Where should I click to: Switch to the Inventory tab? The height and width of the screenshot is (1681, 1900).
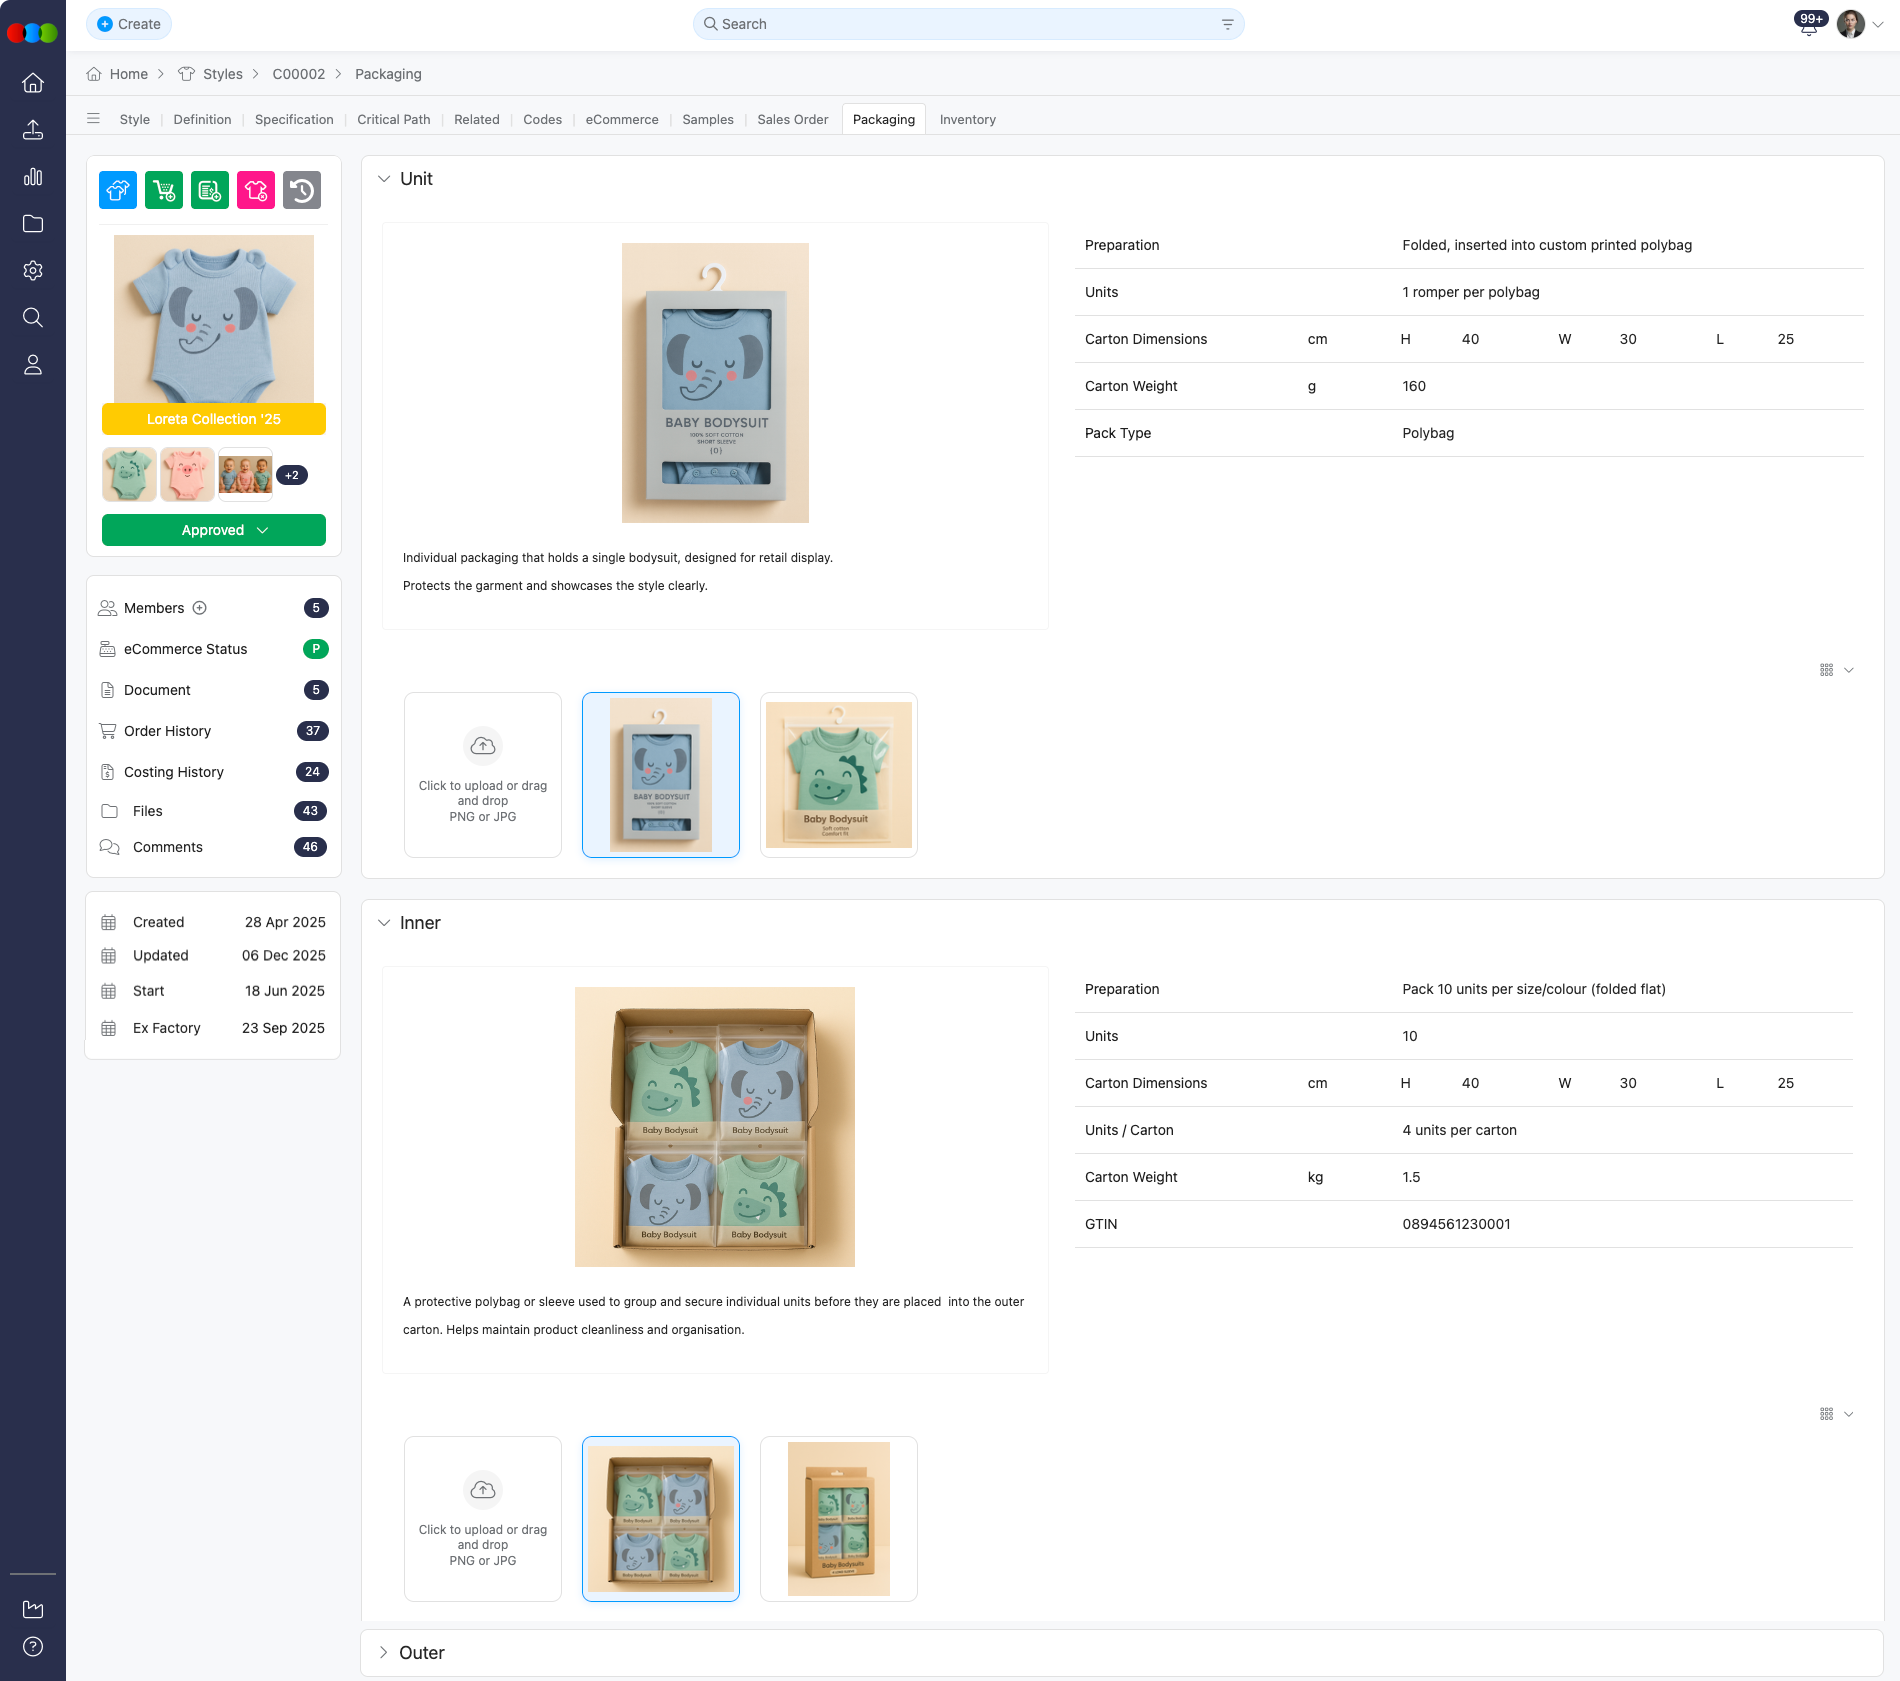967,119
